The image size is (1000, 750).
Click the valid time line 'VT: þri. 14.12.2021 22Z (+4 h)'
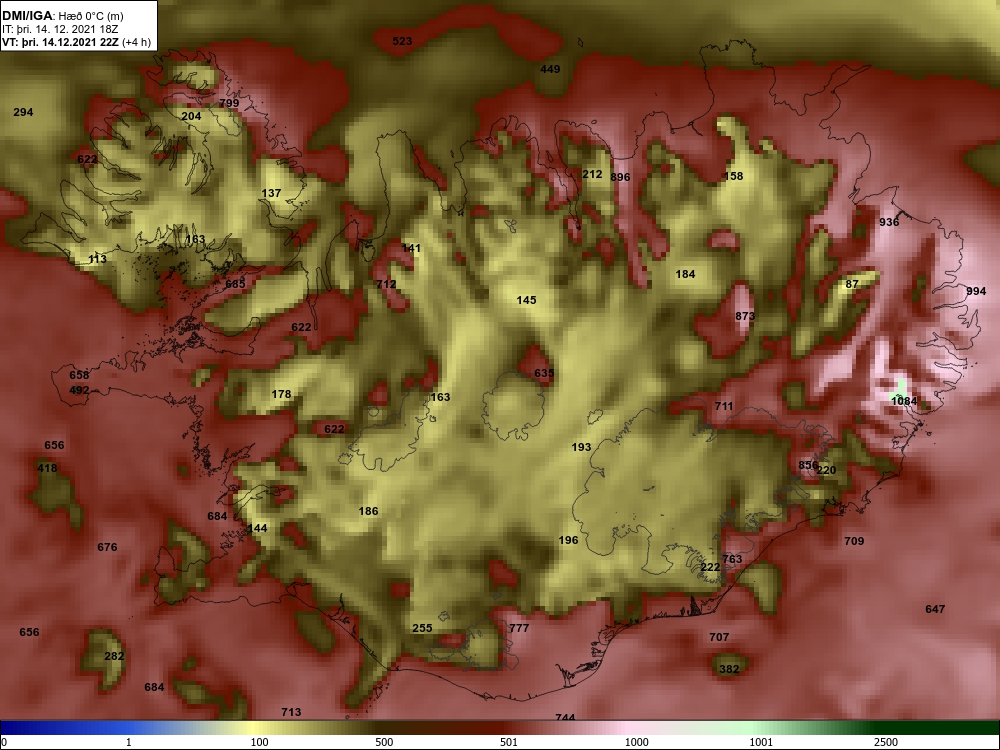click(77, 43)
